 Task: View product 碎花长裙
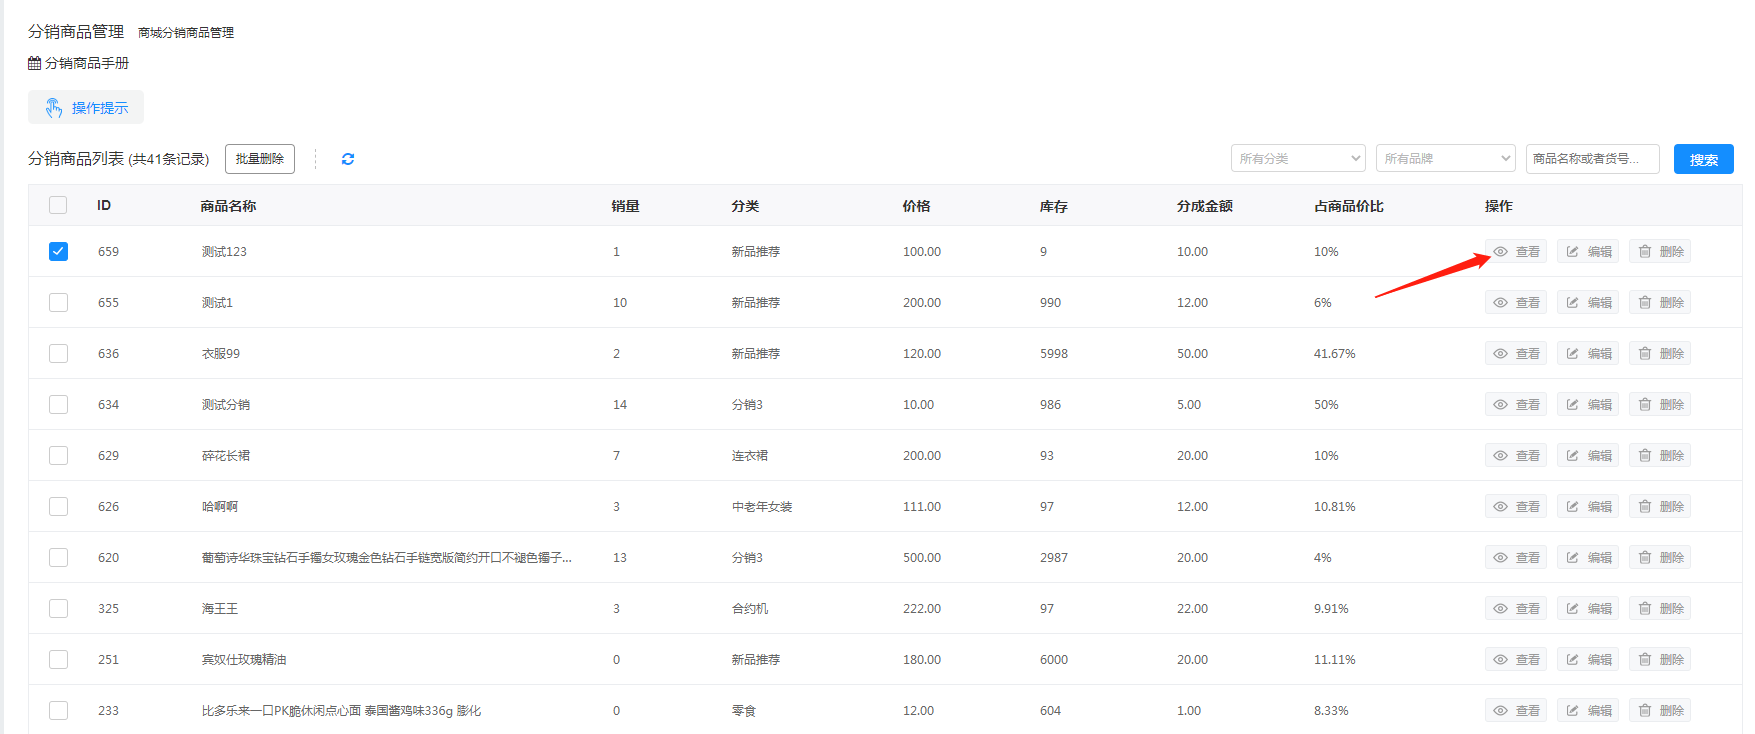(1516, 455)
